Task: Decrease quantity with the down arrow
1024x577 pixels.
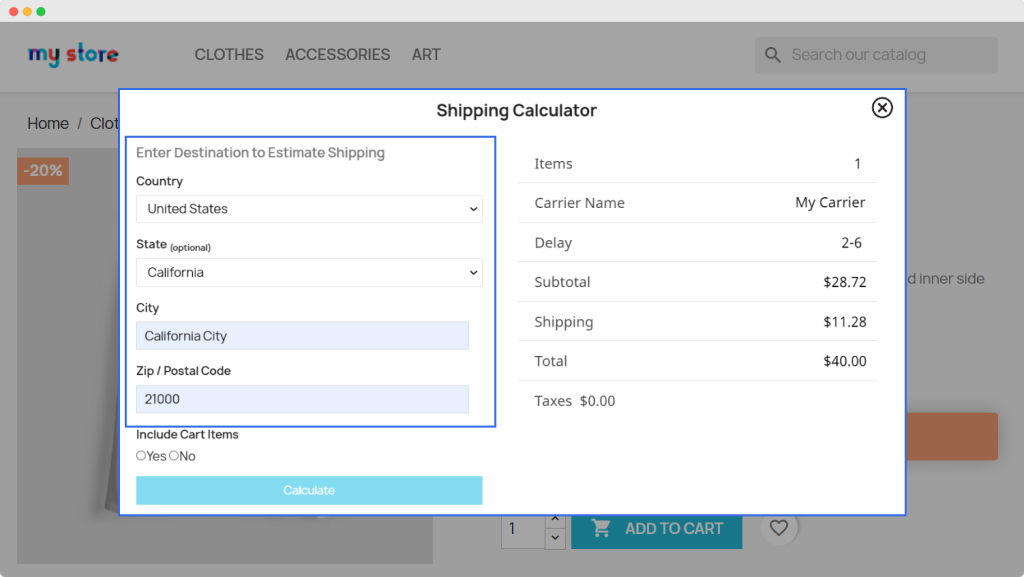Action: click(556, 538)
